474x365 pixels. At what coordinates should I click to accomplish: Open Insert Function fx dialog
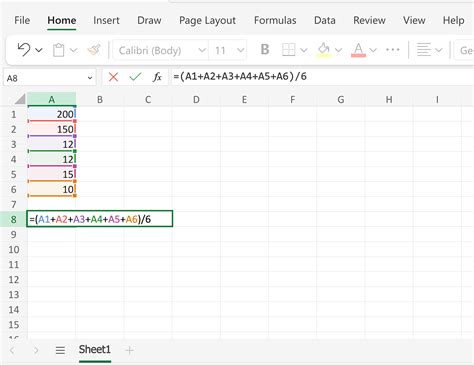(x=157, y=77)
